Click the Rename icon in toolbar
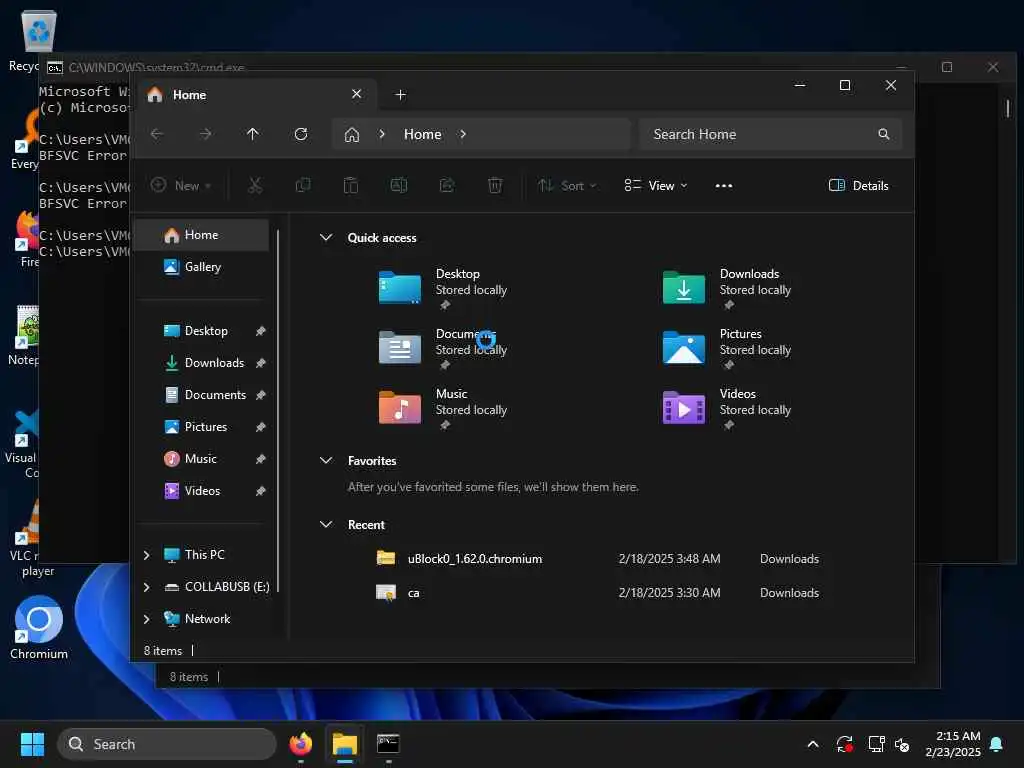 (399, 186)
